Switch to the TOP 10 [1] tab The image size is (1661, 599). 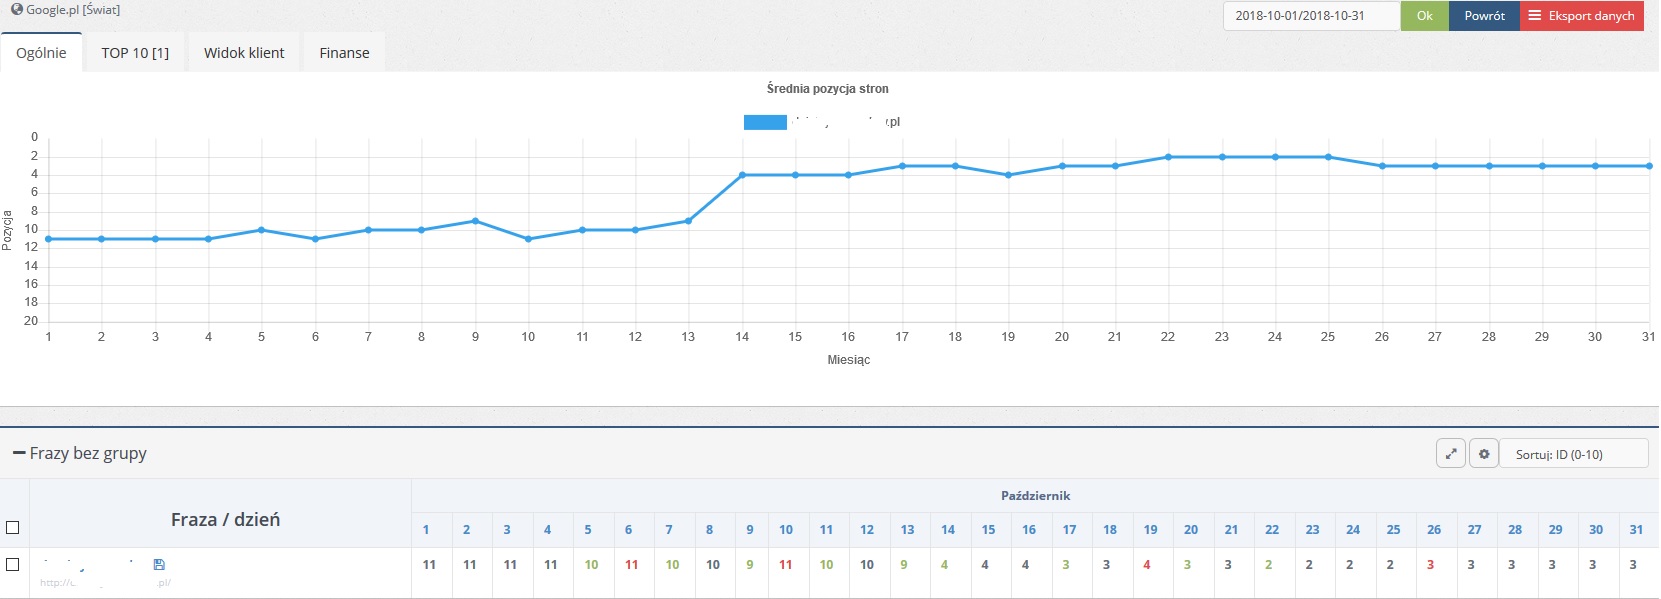tap(135, 53)
